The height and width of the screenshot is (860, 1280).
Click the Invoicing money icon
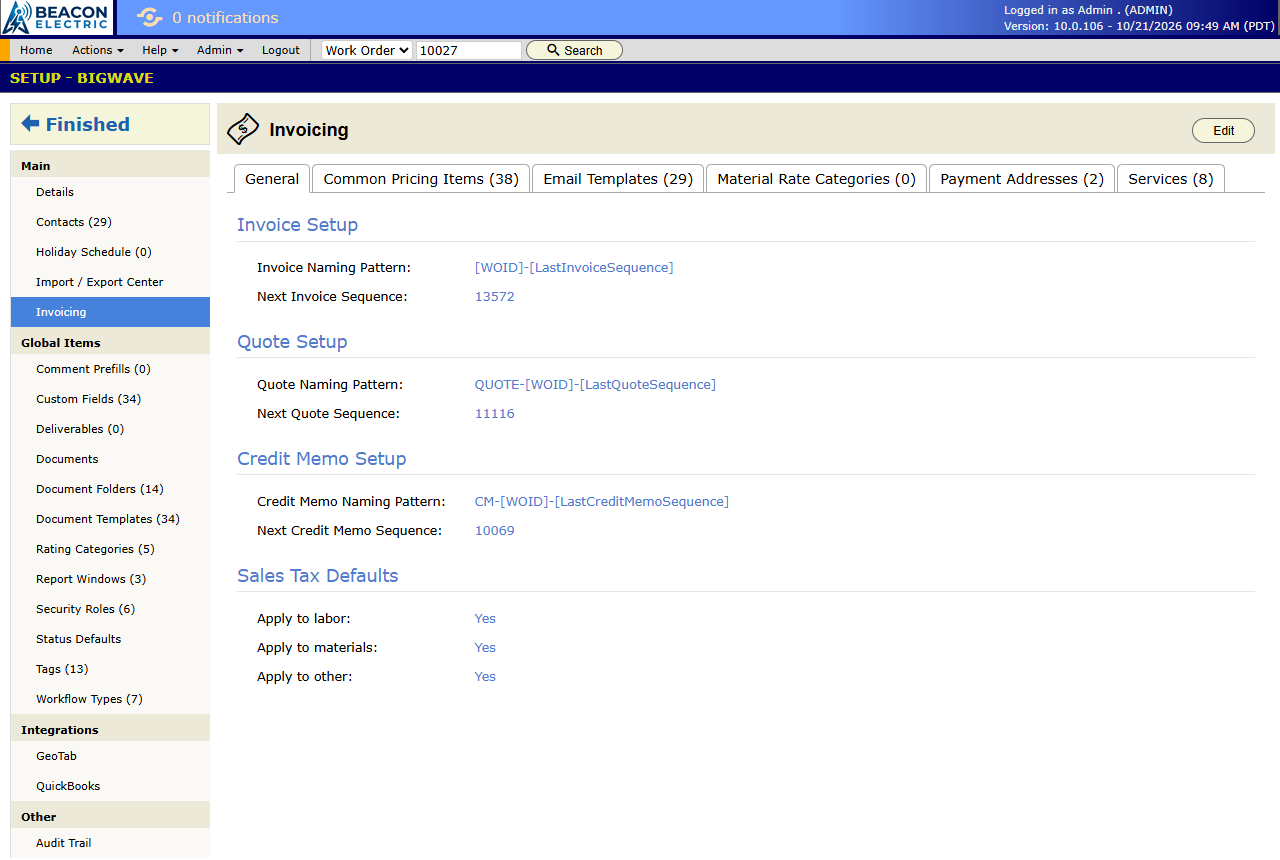pos(243,130)
